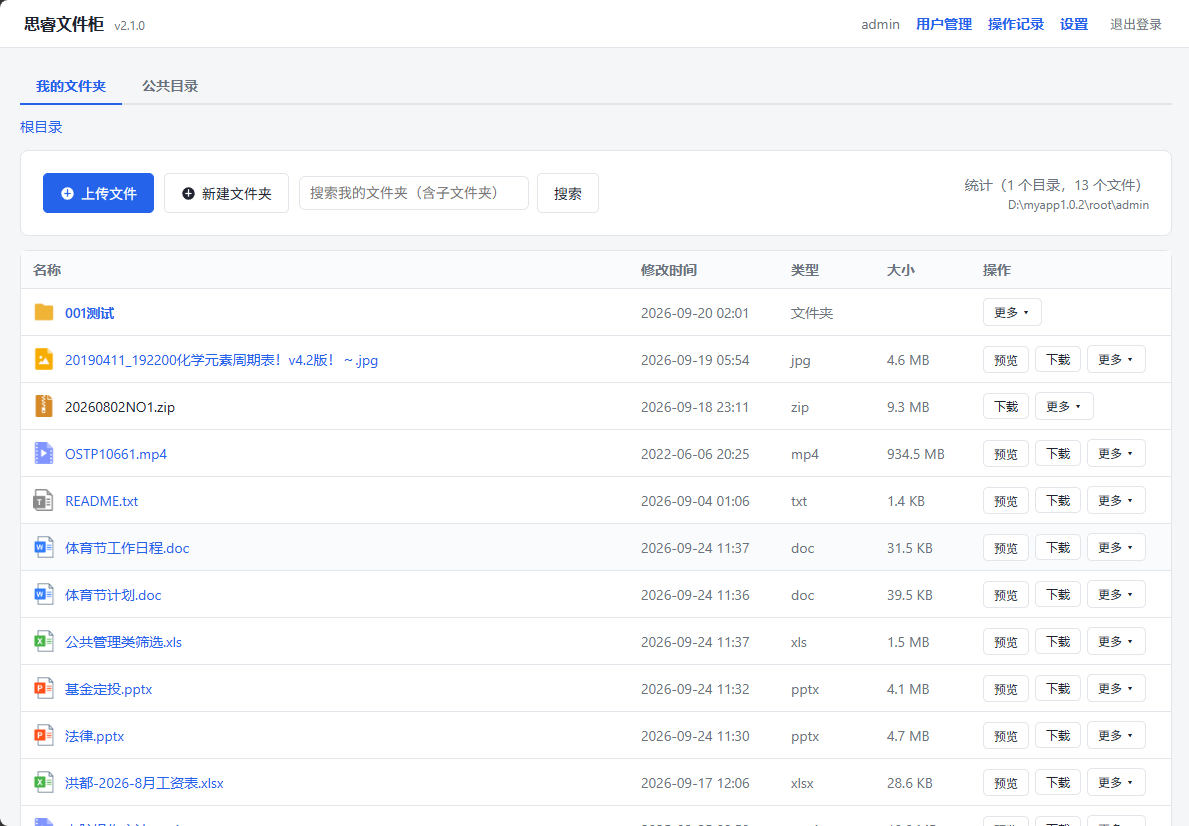Click 退出登录 to log out

[x=1136, y=24]
